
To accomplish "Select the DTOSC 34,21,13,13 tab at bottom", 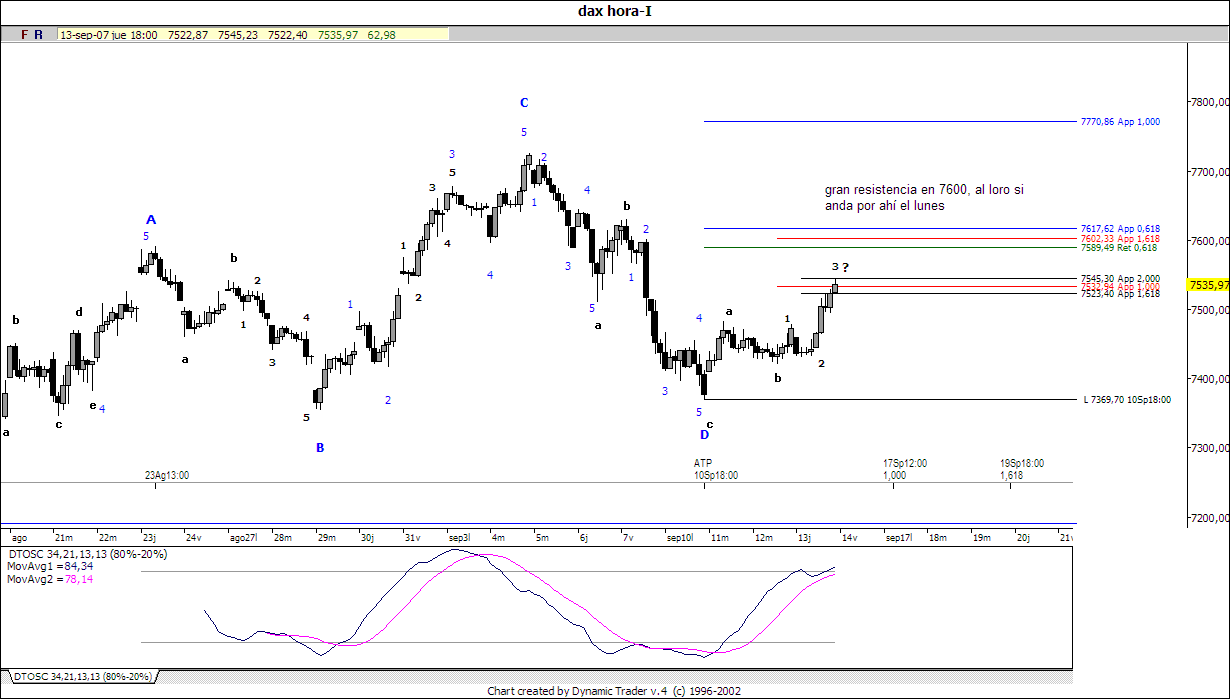I will pos(82,676).
